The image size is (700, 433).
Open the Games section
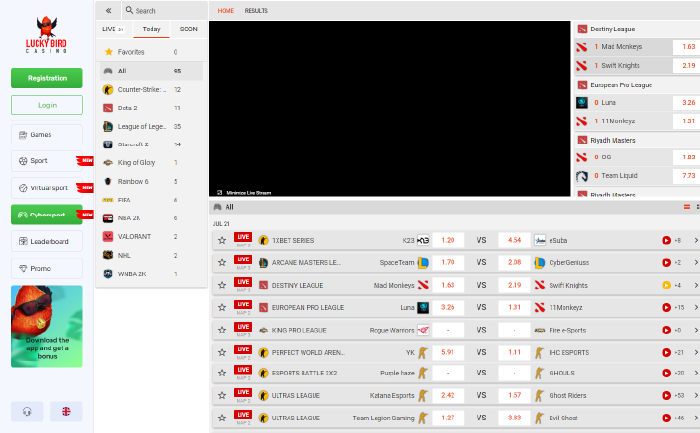coord(47,135)
